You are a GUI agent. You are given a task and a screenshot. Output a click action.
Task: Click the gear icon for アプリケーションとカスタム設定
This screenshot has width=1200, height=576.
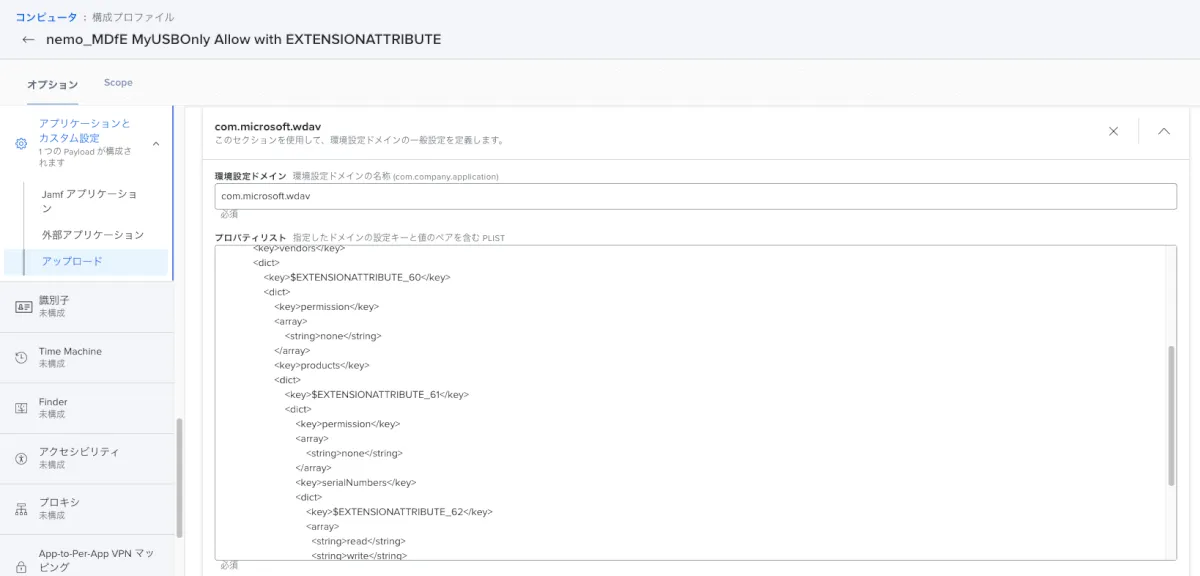(20, 144)
